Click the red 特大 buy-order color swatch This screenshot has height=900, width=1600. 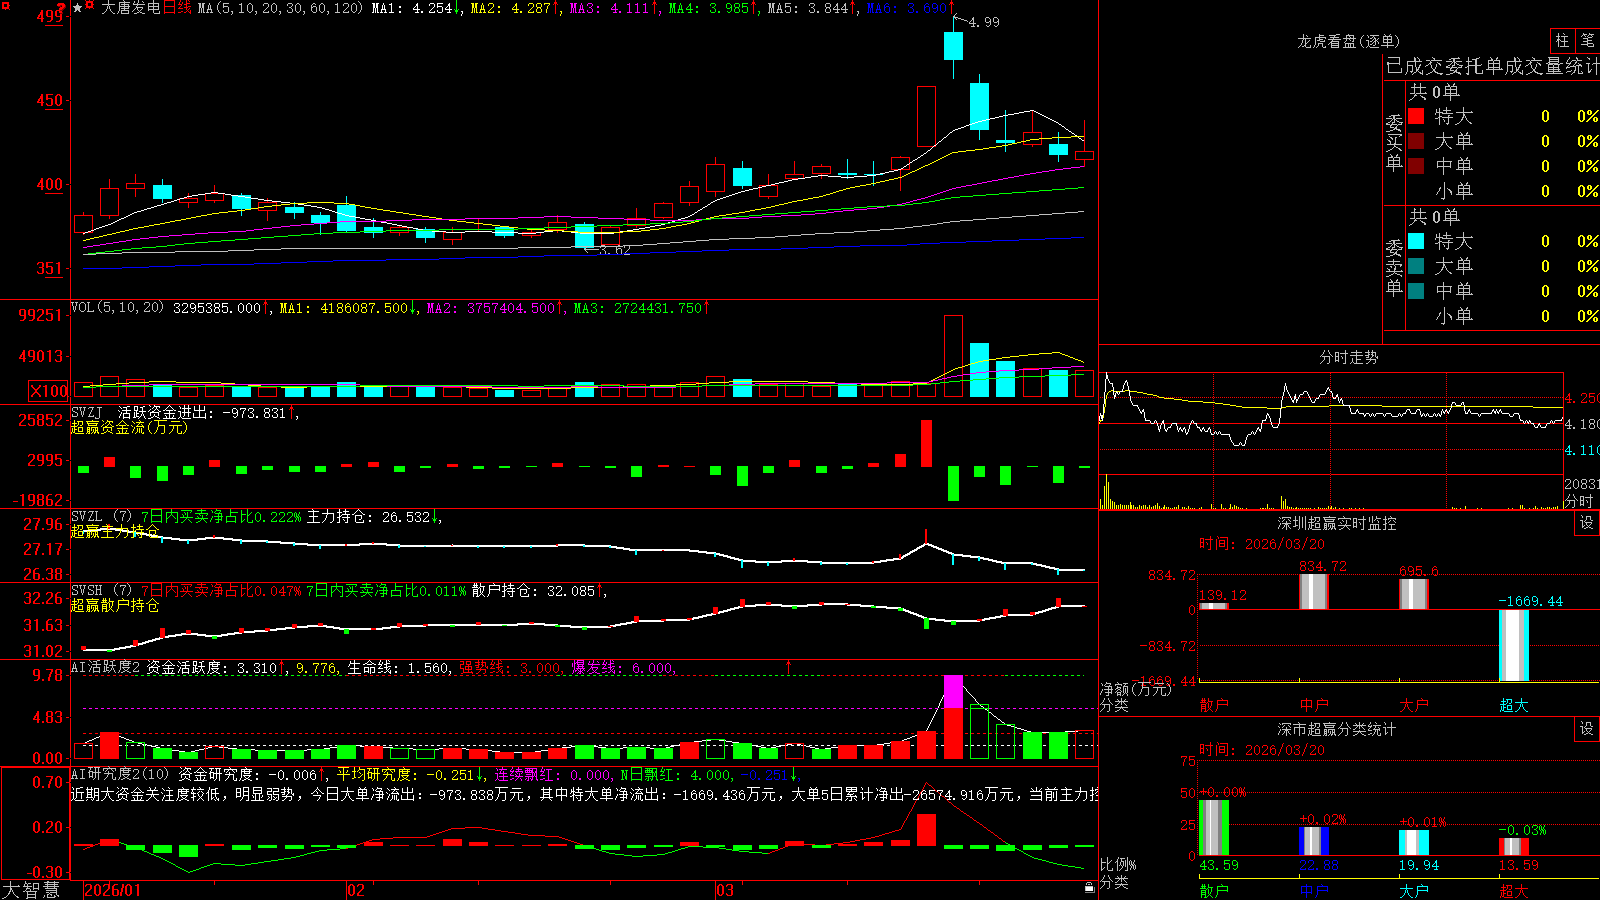click(1416, 116)
